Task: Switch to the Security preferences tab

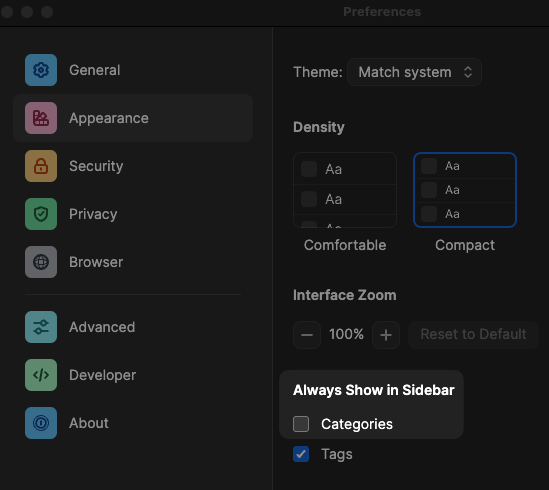Action: pos(133,166)
